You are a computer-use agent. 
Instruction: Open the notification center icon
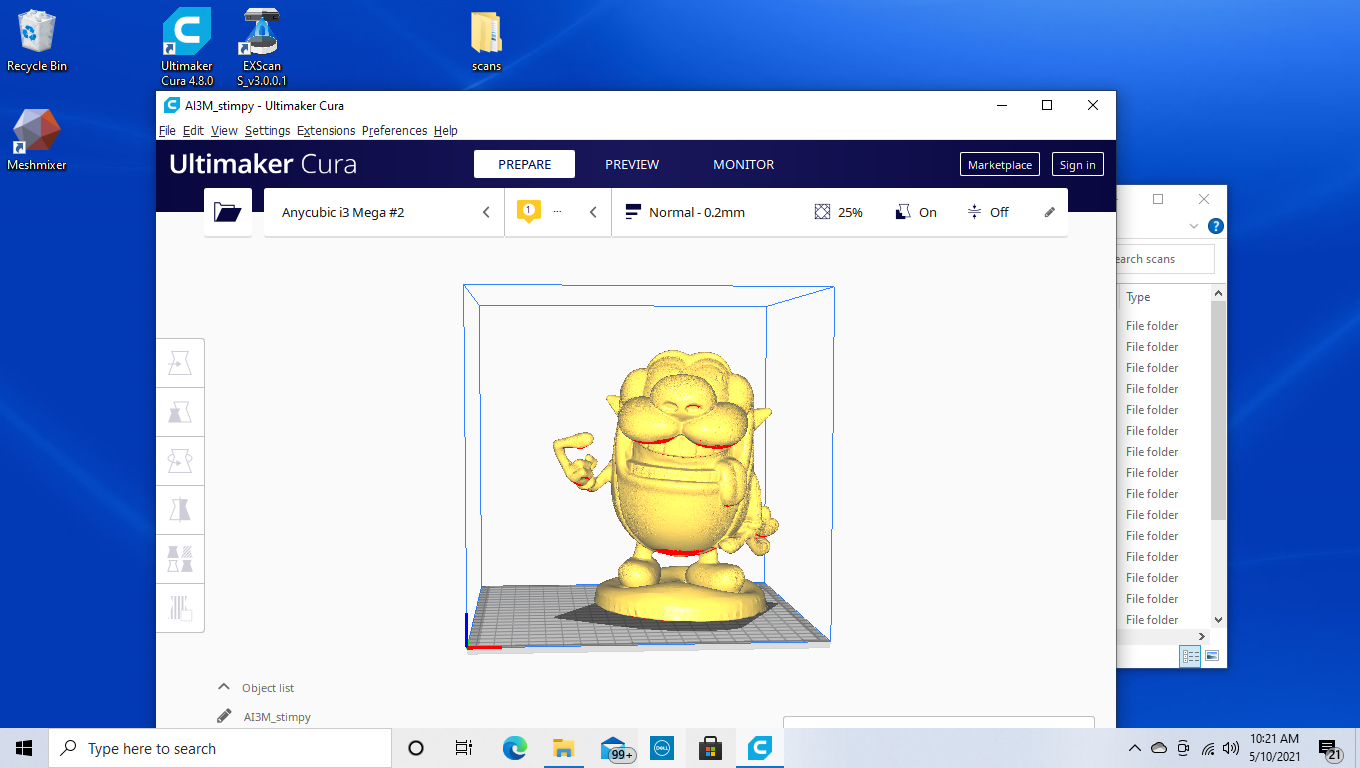[1329, 749]
